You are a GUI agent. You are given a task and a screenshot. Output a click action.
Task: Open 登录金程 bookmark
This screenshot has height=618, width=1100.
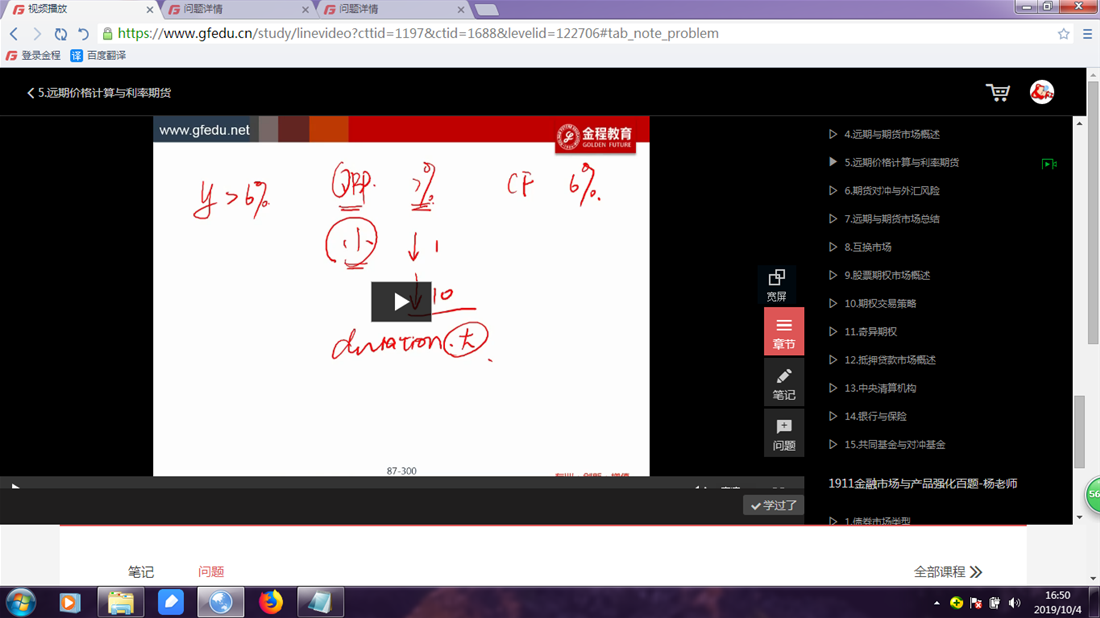tap(34, 55)
